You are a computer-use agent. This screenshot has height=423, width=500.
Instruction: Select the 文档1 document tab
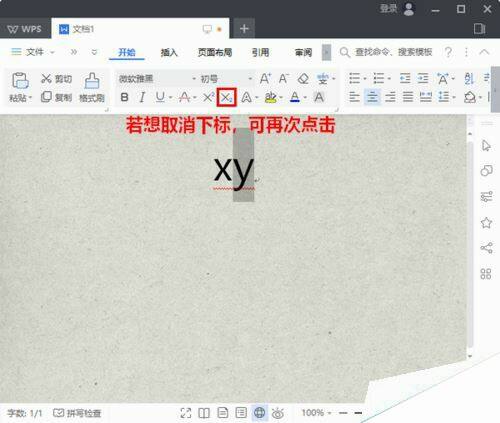[x=140, y=29]
